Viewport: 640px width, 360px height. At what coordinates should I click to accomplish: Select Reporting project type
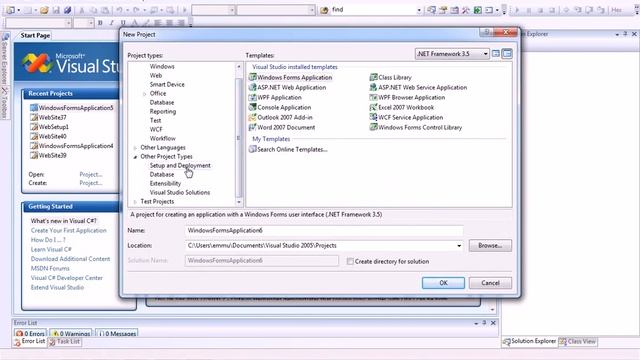click(163, 111)
